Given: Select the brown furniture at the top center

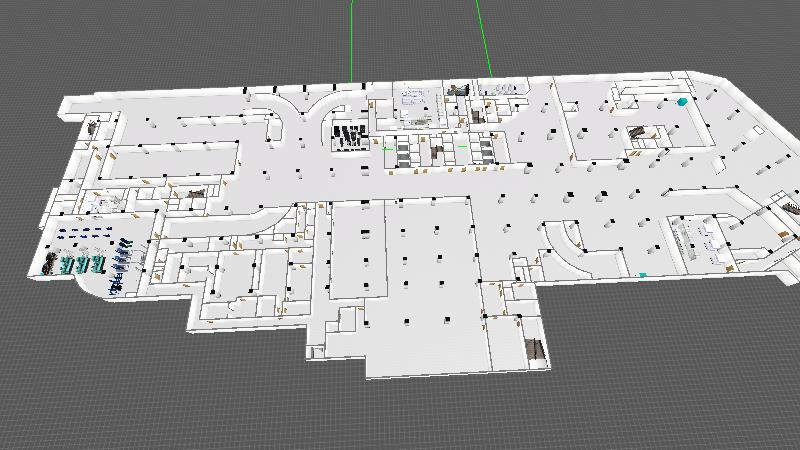Looking at the screenshot, I should pos(459,91).
